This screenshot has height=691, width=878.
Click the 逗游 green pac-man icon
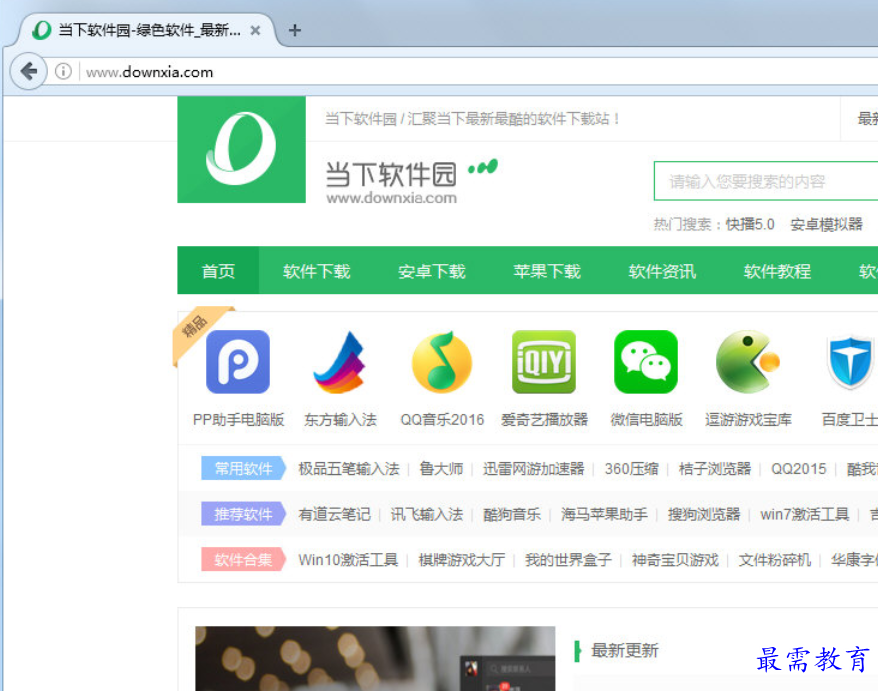point(748,362)
